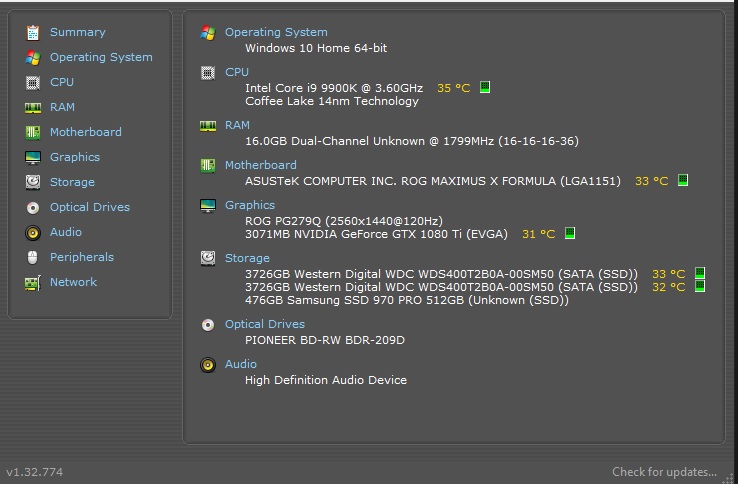Open the Summary section in sidebar
This screenshot has width=738, height=484.
click(78, 32)
